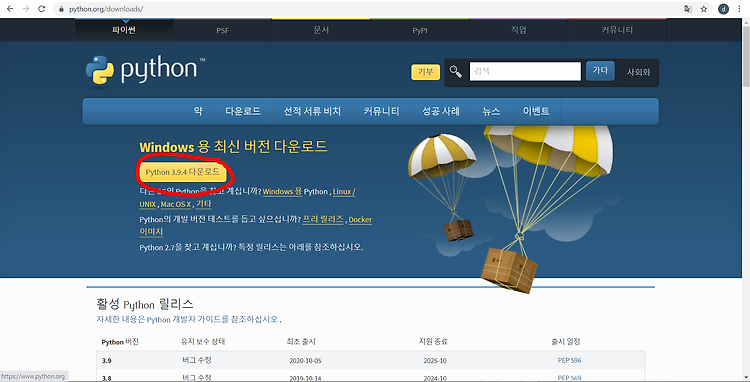Click the address bar URL
750x382 pixels.
coord(106,9)
